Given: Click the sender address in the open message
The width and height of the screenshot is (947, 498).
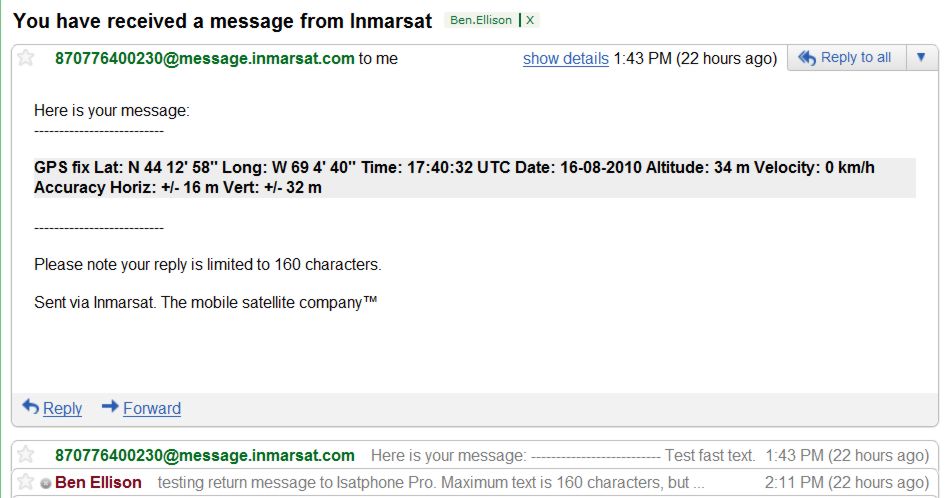Looking at the screenshot, I should pos(205,59).
